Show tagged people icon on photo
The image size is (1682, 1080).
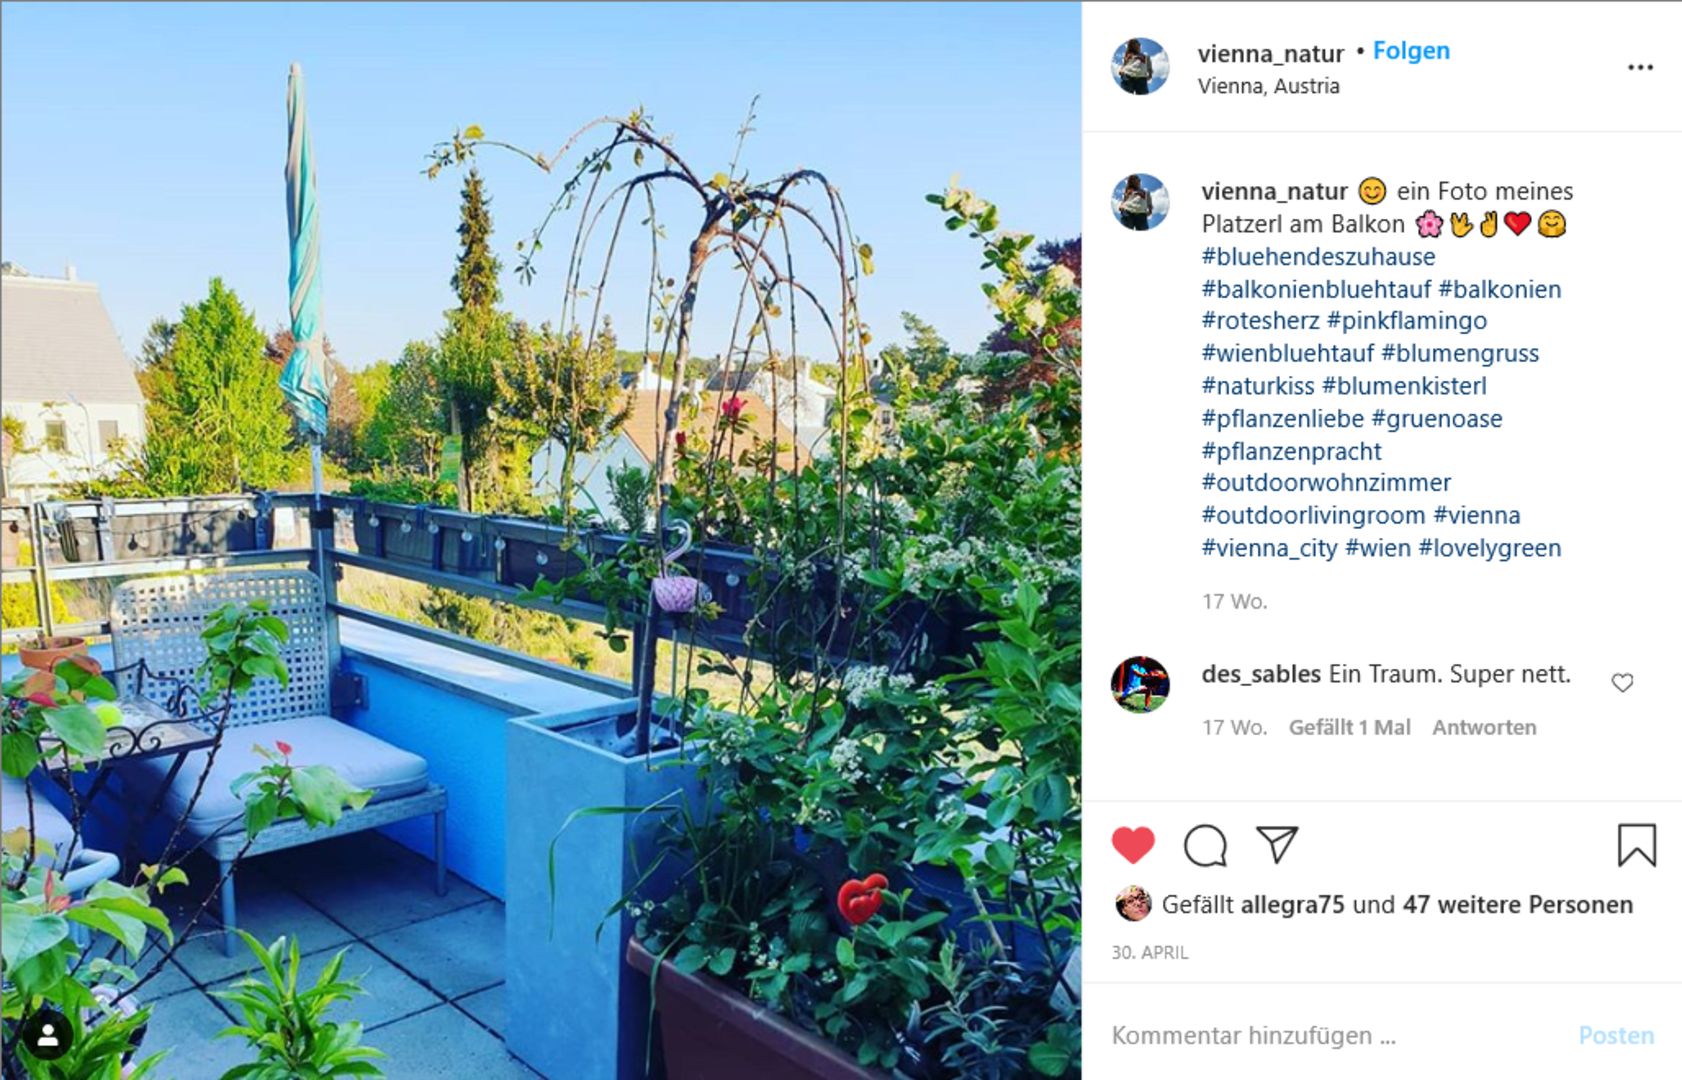47,1037
